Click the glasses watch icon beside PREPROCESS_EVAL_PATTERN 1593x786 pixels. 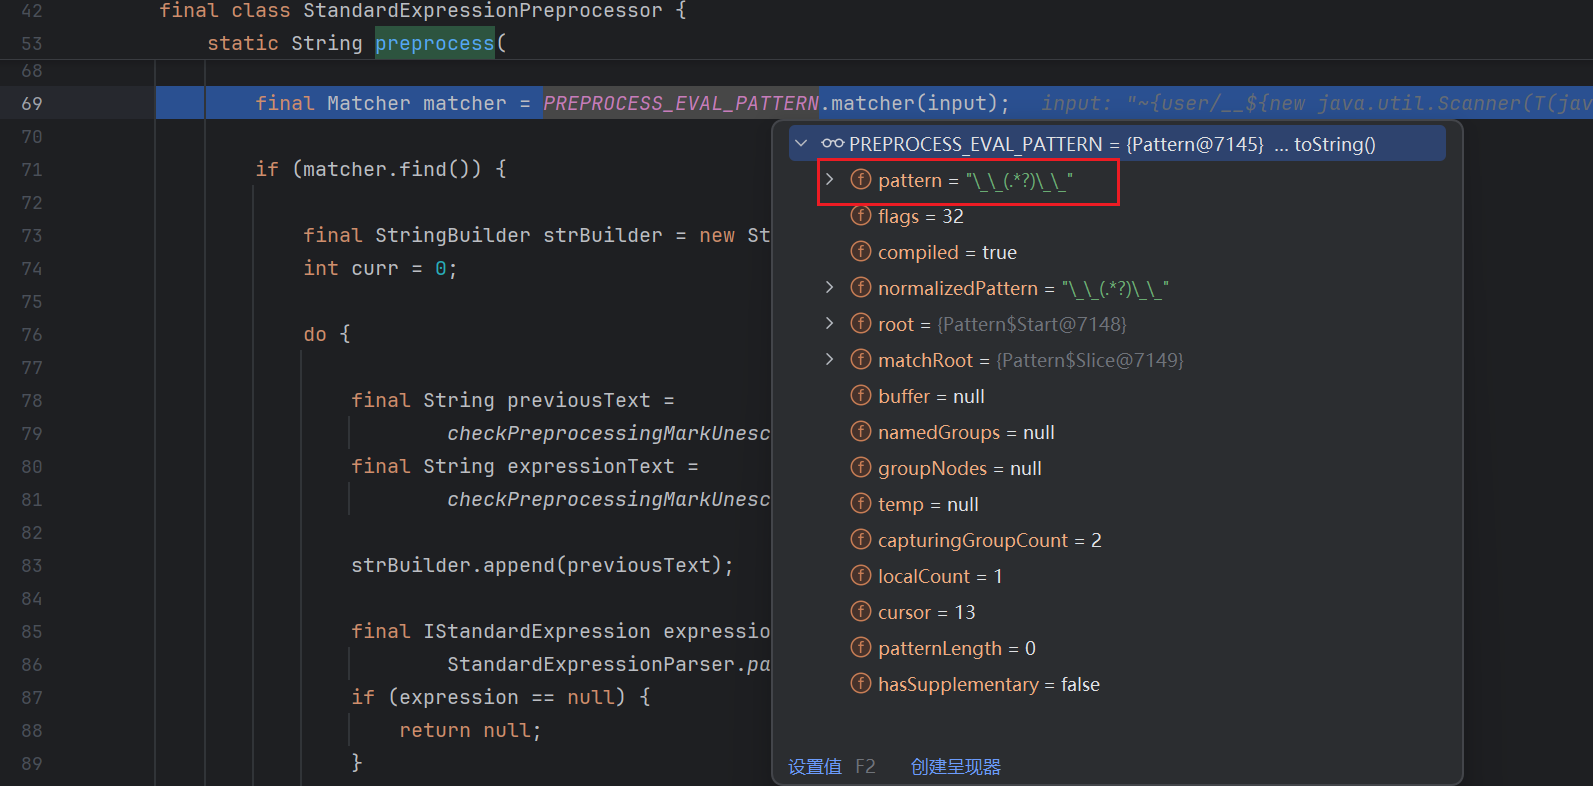[832, 144]
